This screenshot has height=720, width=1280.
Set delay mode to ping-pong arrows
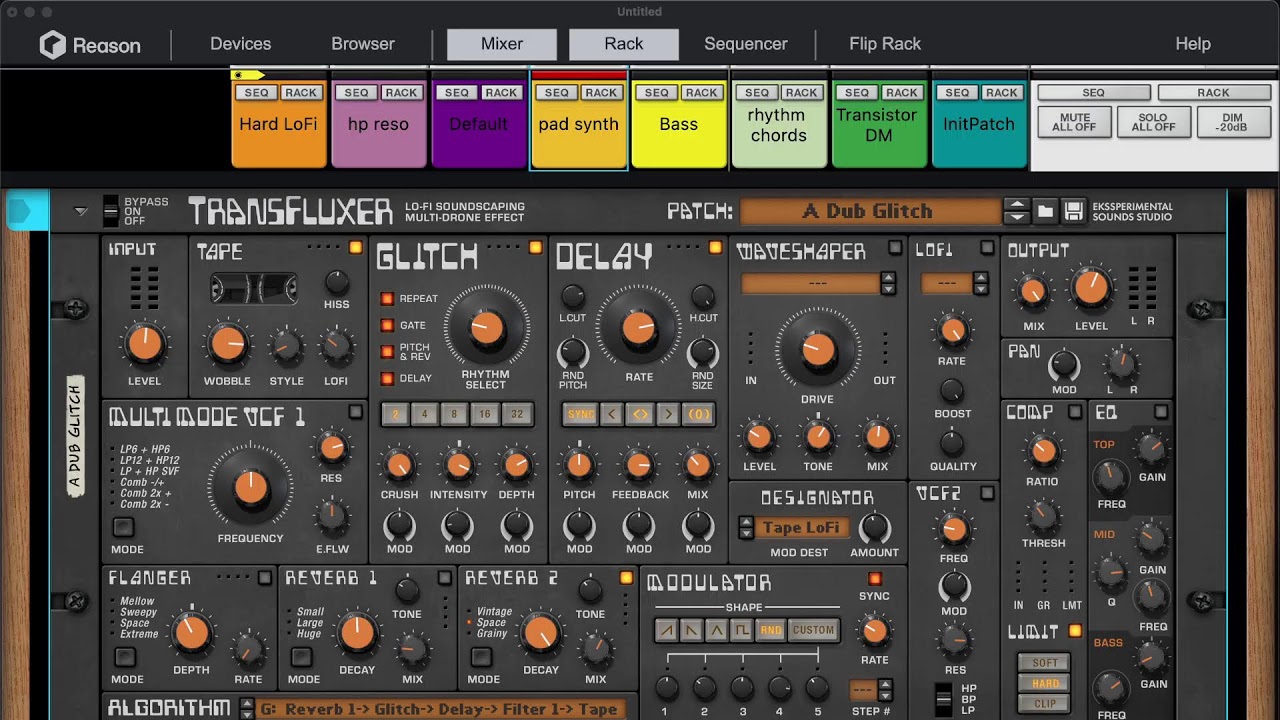point(640,414)
